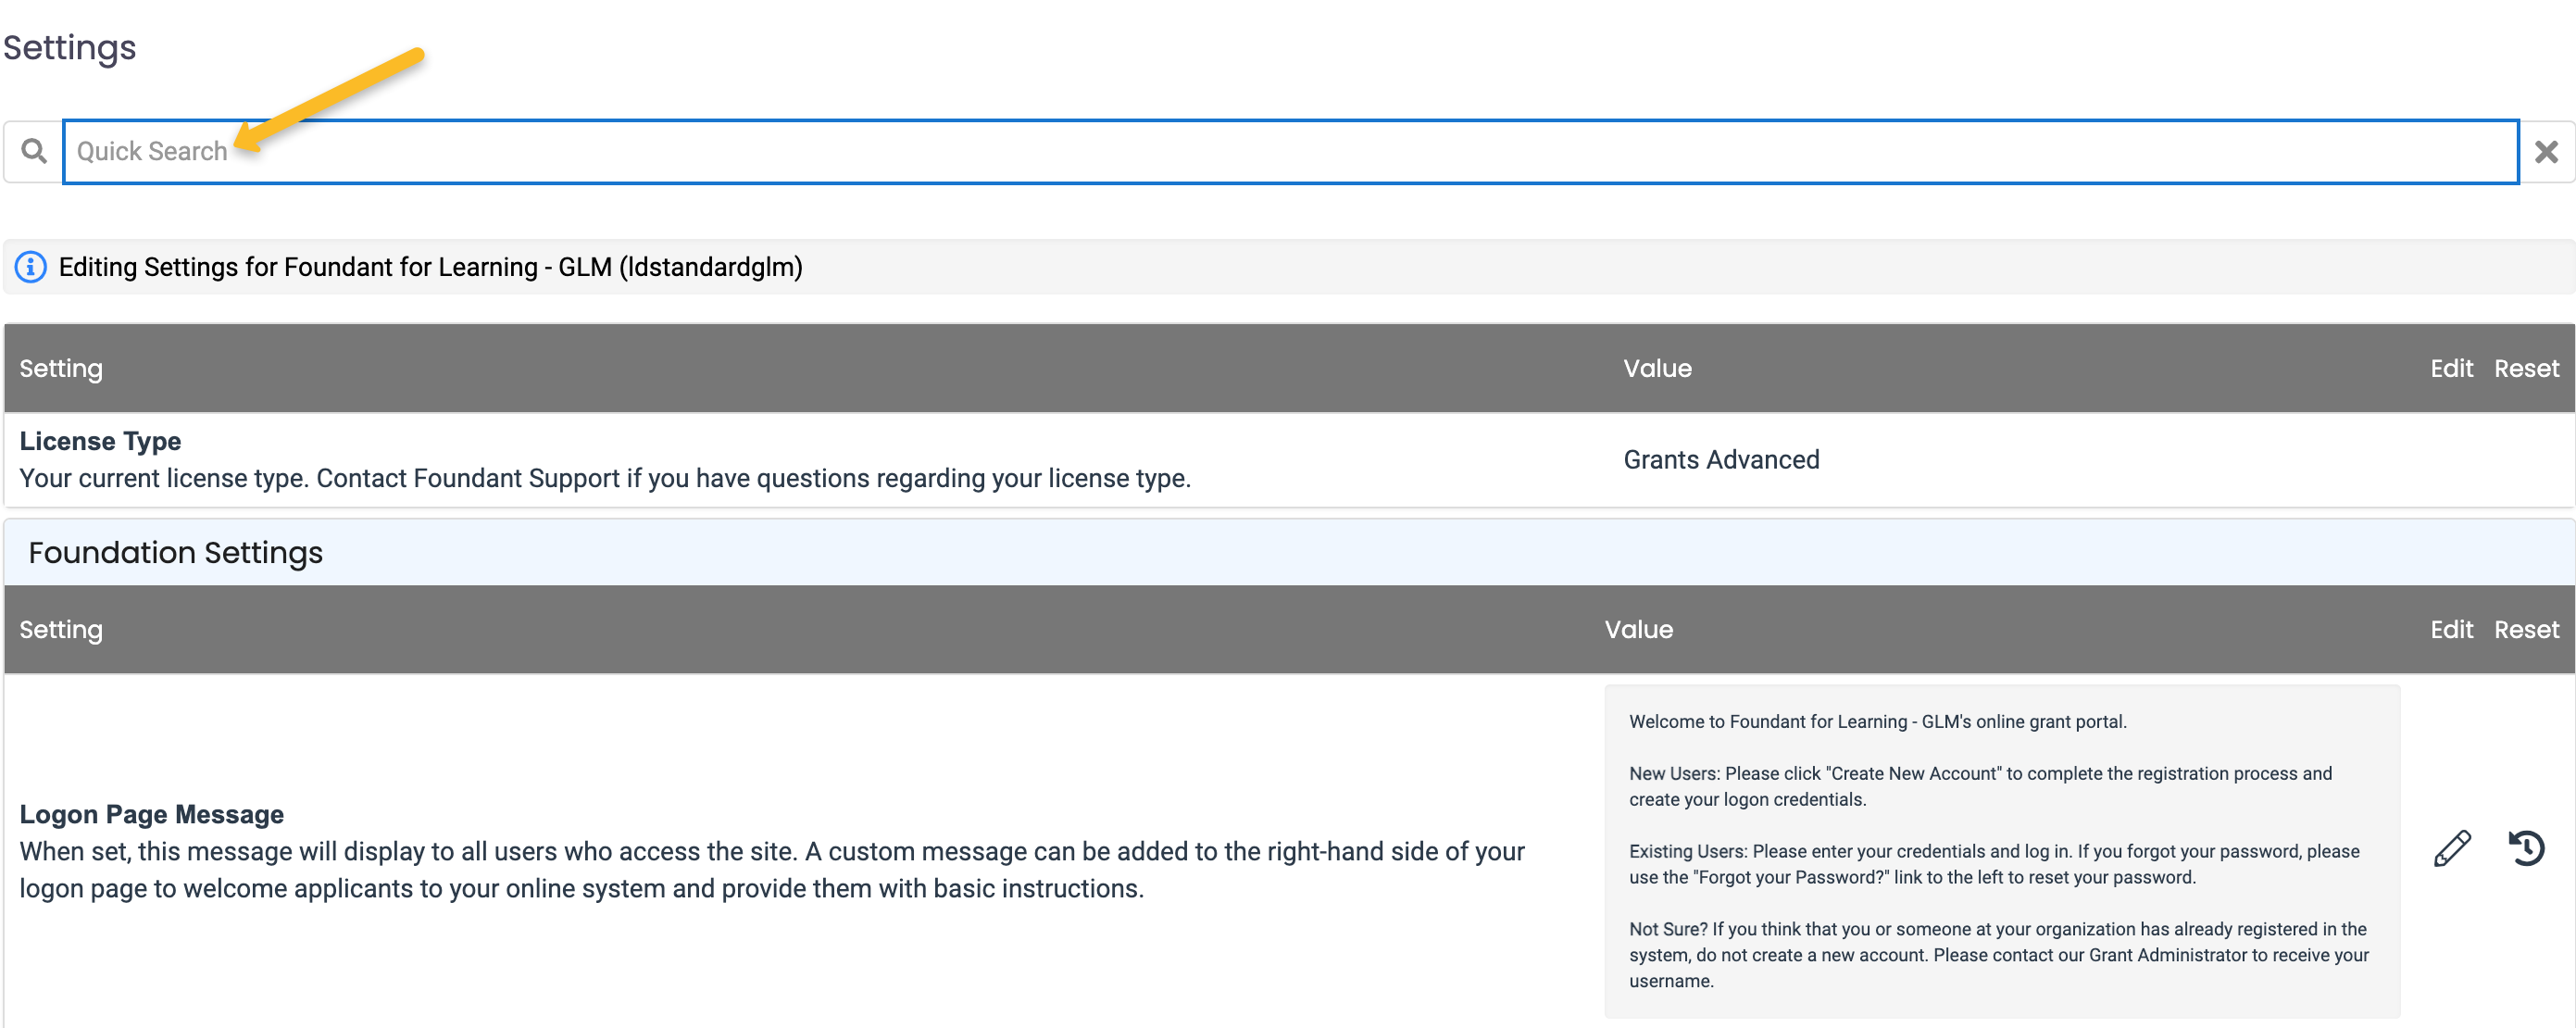The width and height of the screenshot is (2576, 1028).
Task: Clear the Quick Search with the X icon
Action: [2546, 152]
